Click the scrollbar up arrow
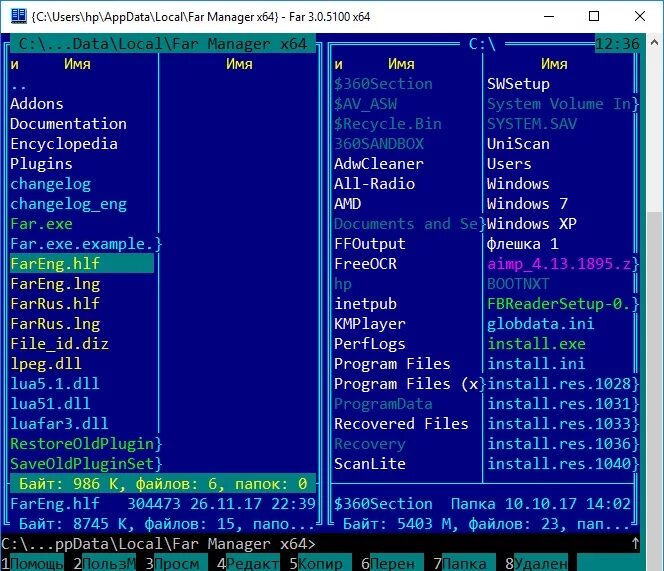 coord(655,42)
